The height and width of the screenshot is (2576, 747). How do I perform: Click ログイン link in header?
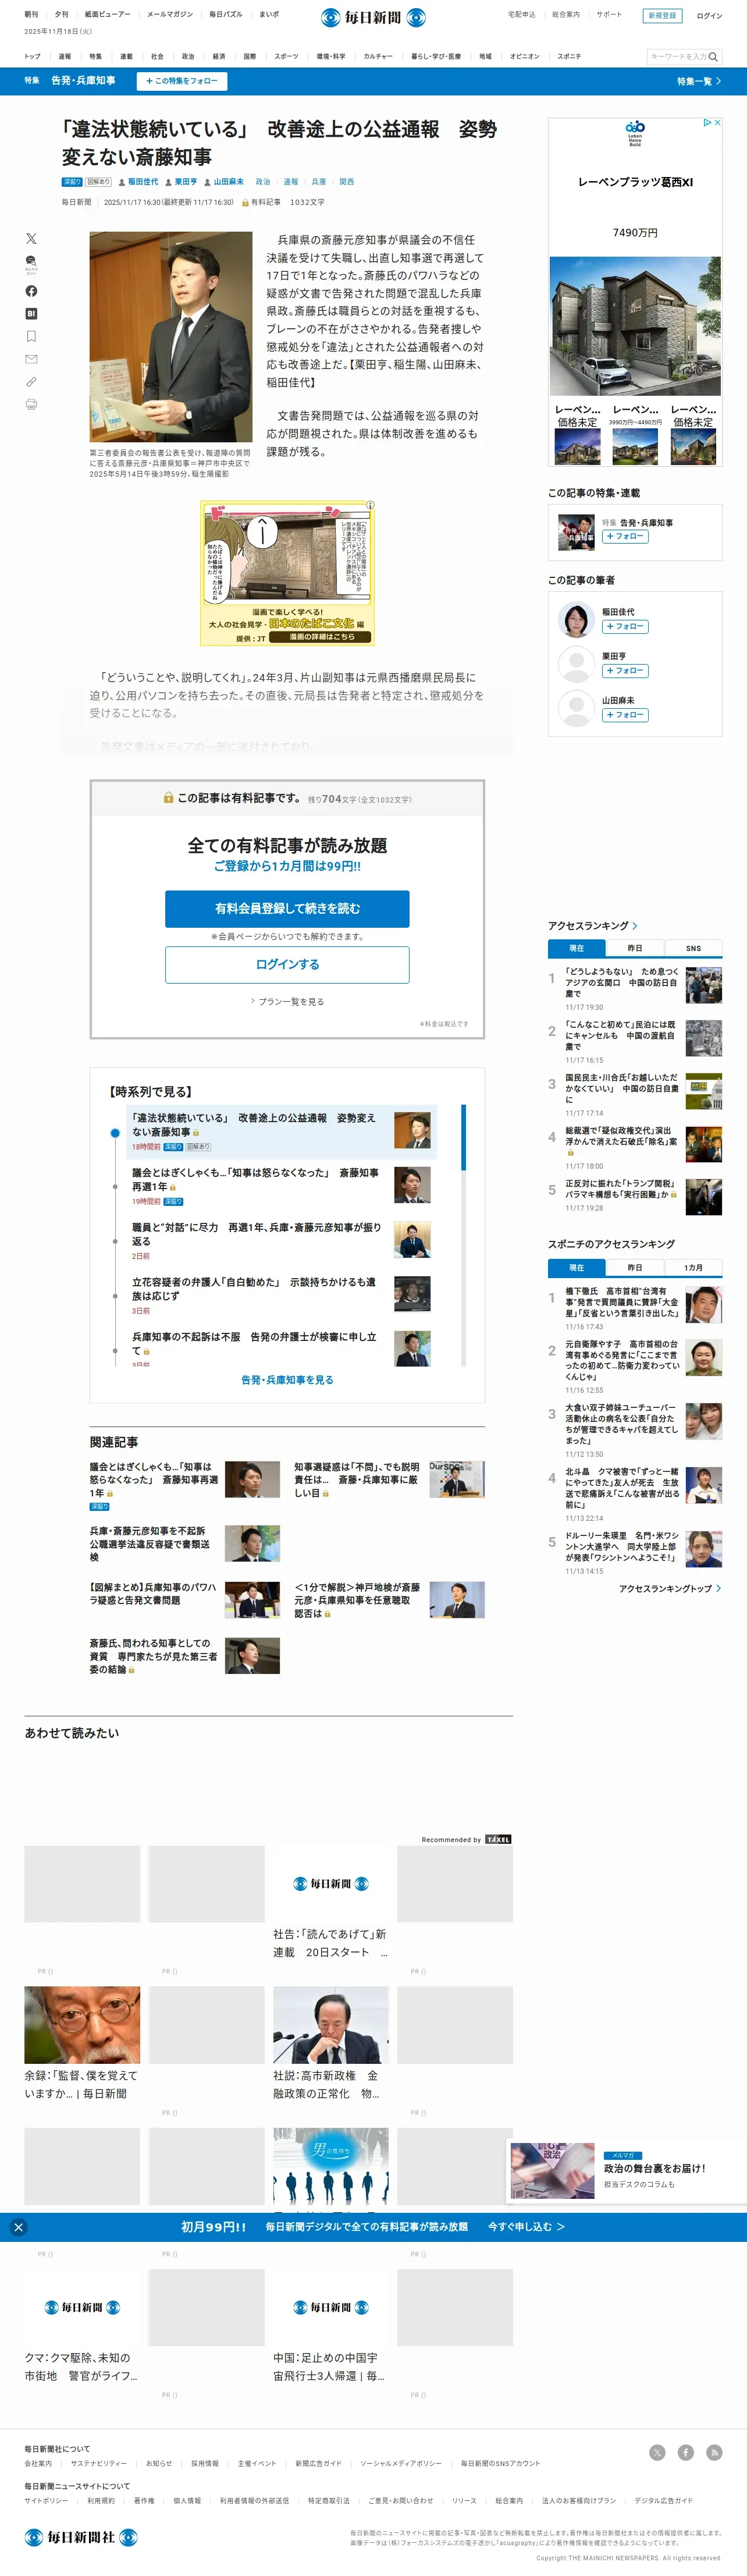(709, 16)
